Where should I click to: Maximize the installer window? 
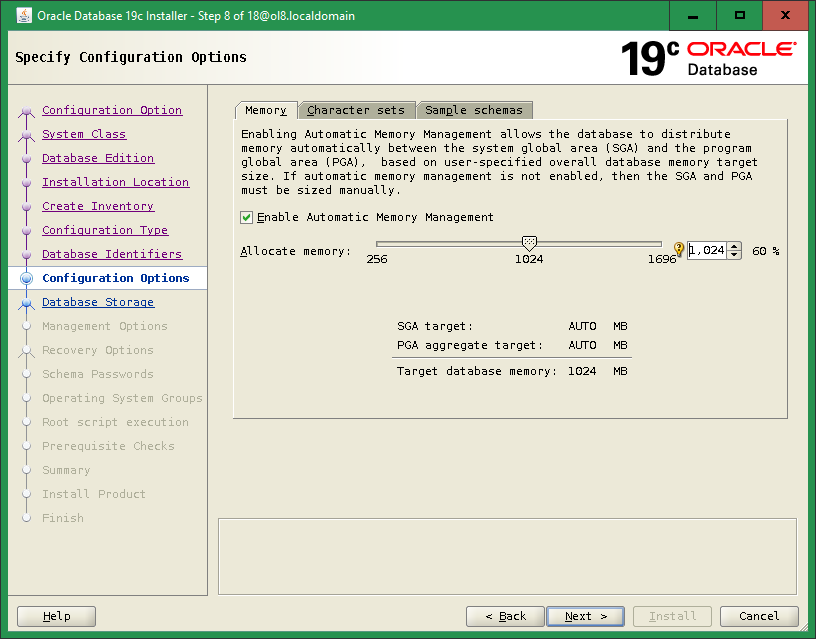click(x=740, y=16)
